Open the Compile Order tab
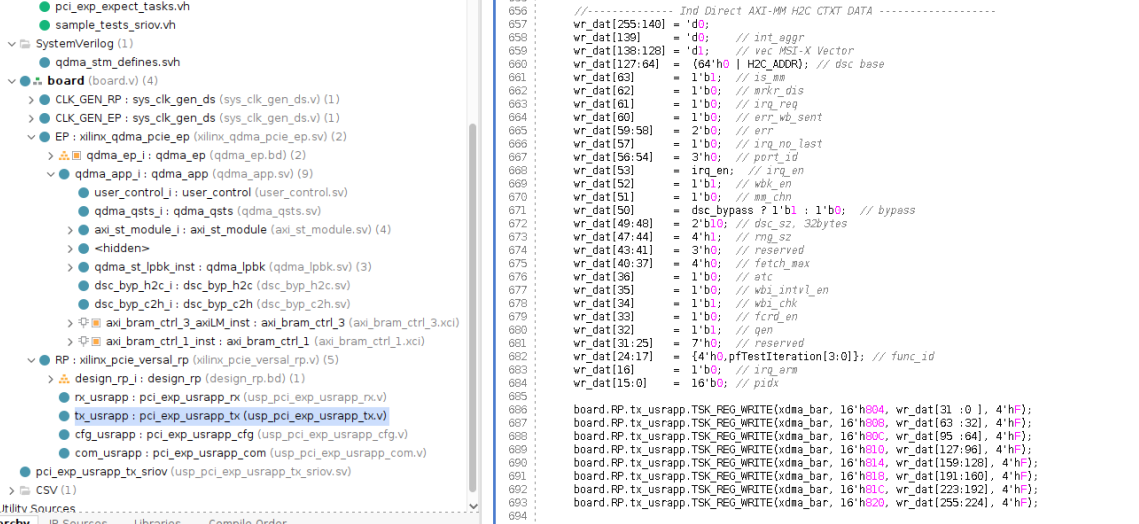The height and width of the screenshot is (524, 1139). click(x=247, y=521)
